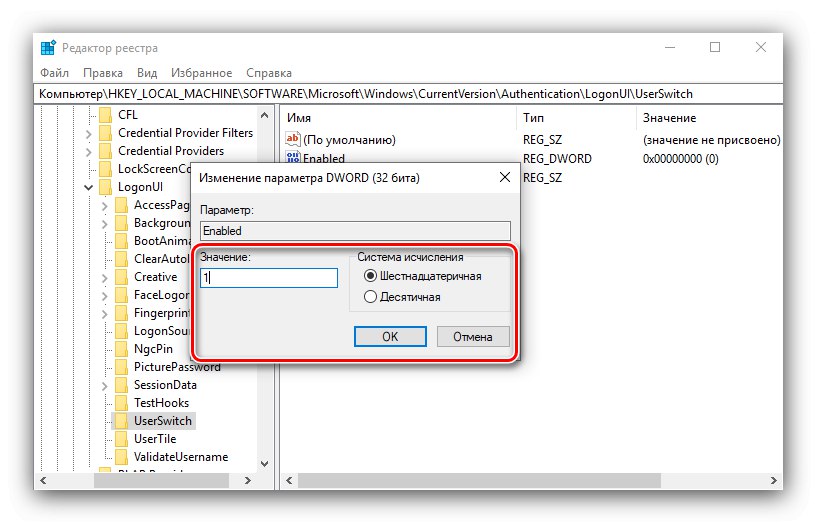This screenshot has height=523, width=816.
Task: Click the Registry Editor app icon in title bar
Action: (48, 48)
